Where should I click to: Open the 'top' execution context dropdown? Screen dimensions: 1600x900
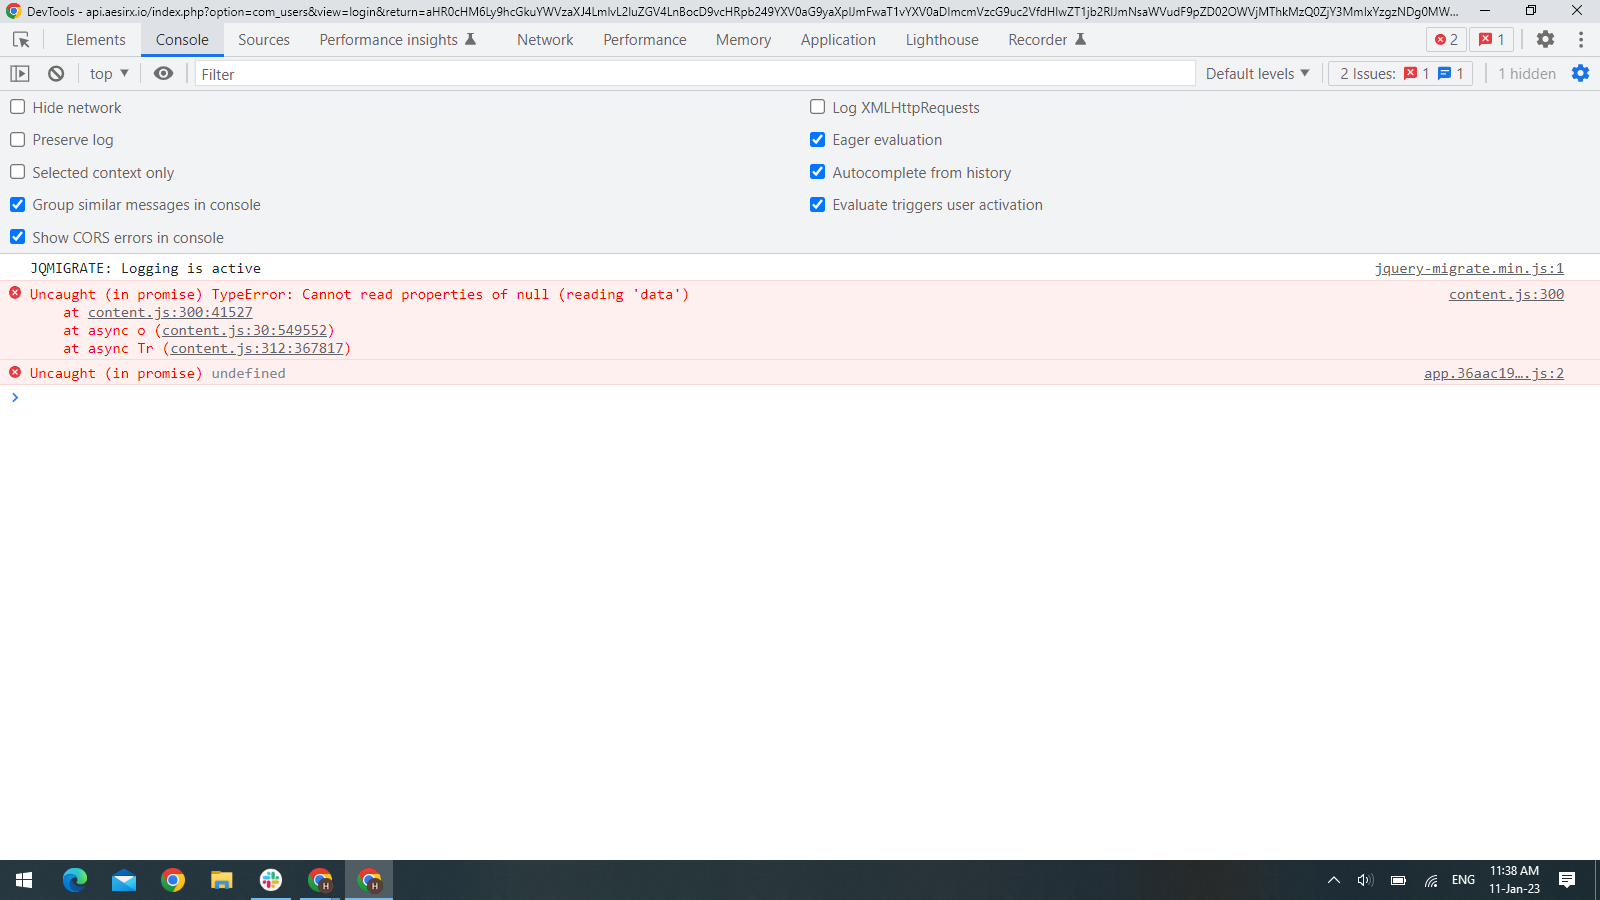coord(107,73)
